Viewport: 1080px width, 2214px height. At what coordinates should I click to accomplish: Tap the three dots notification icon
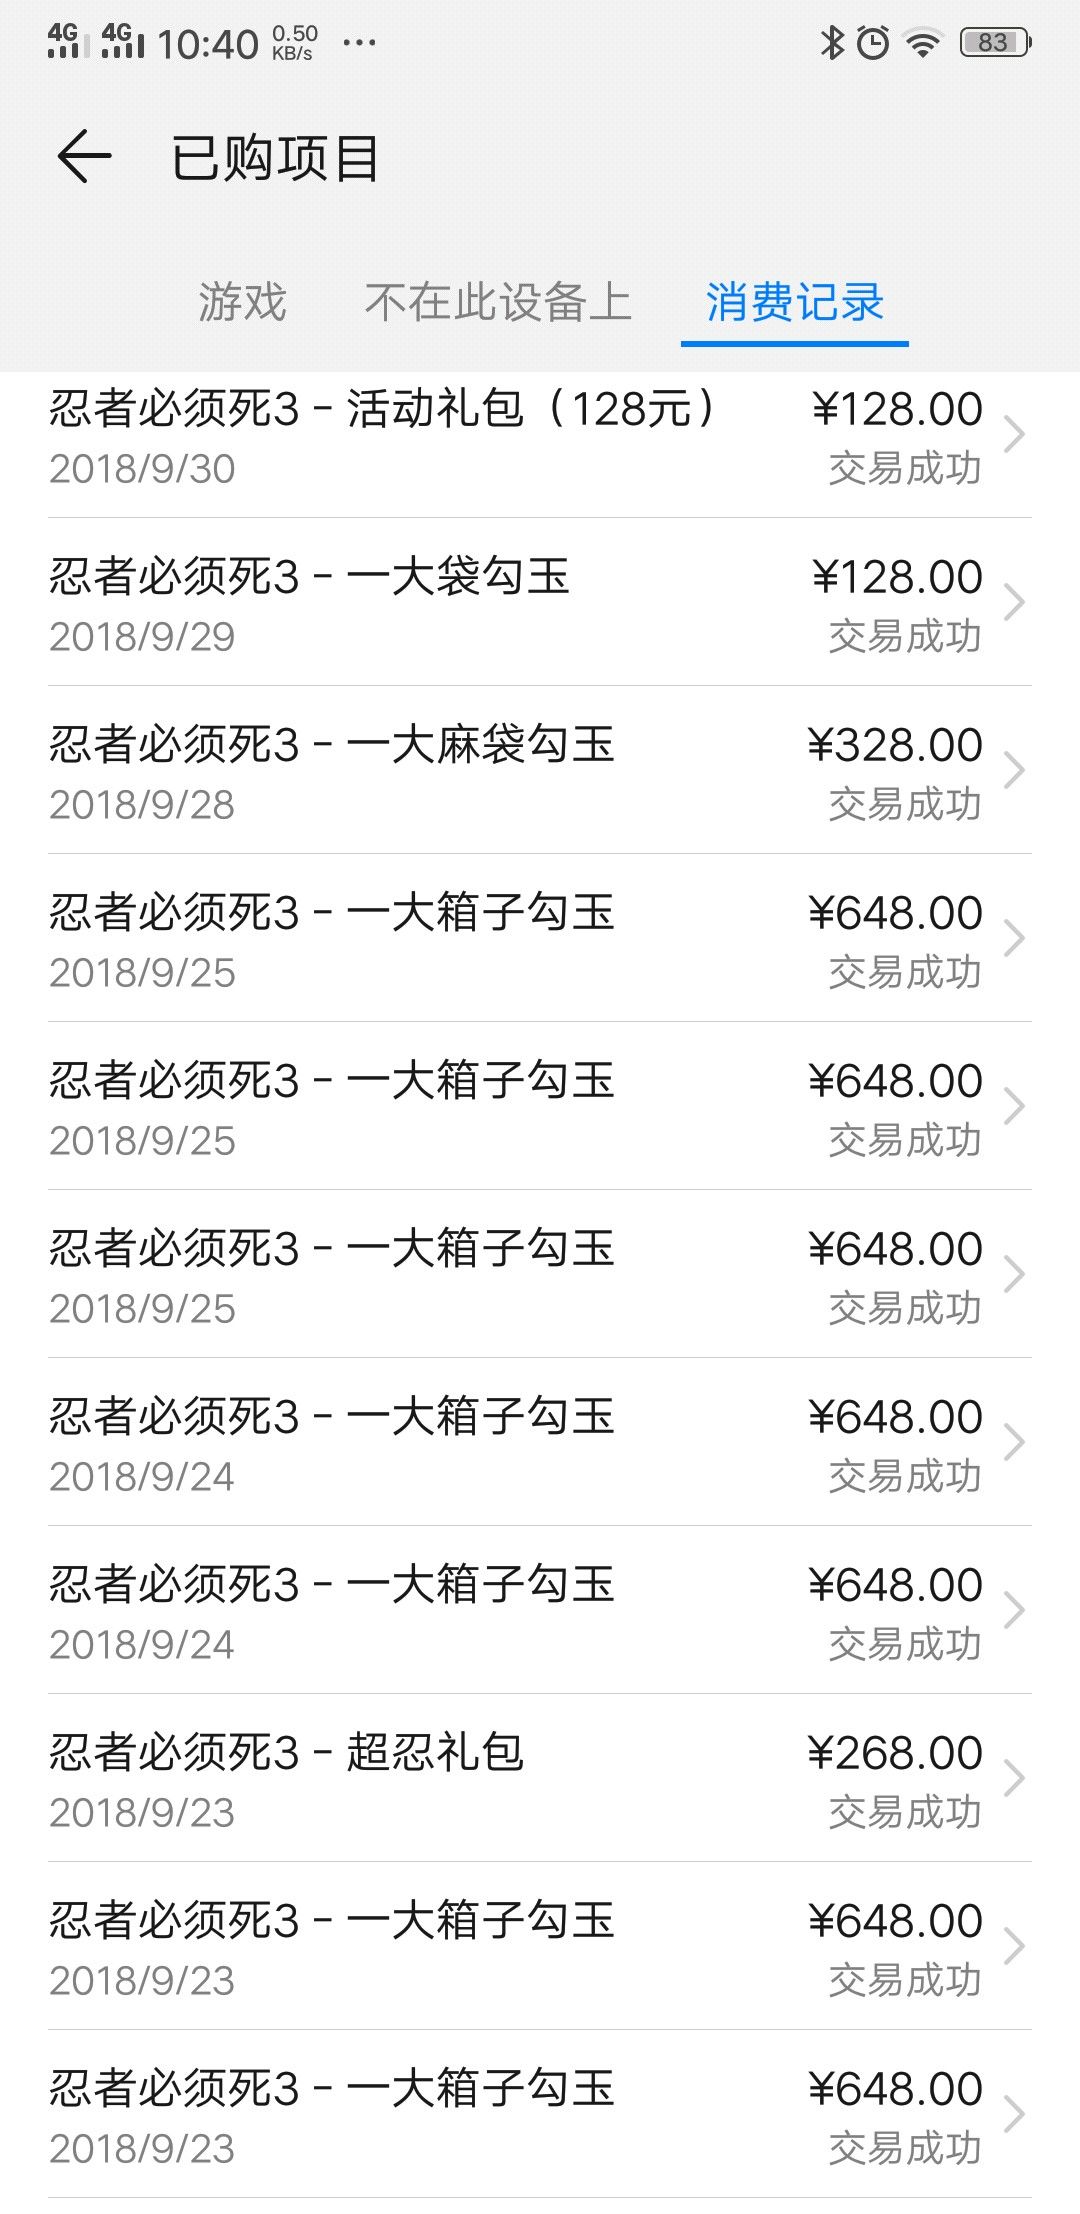click(359, 43)
